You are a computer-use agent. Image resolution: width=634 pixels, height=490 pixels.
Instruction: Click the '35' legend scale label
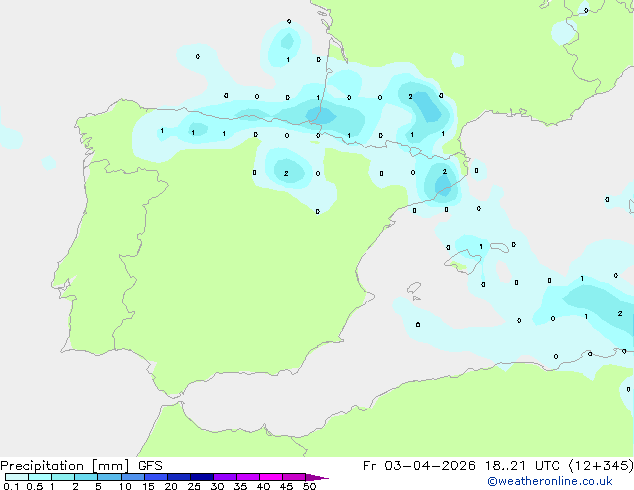point(240,486)
